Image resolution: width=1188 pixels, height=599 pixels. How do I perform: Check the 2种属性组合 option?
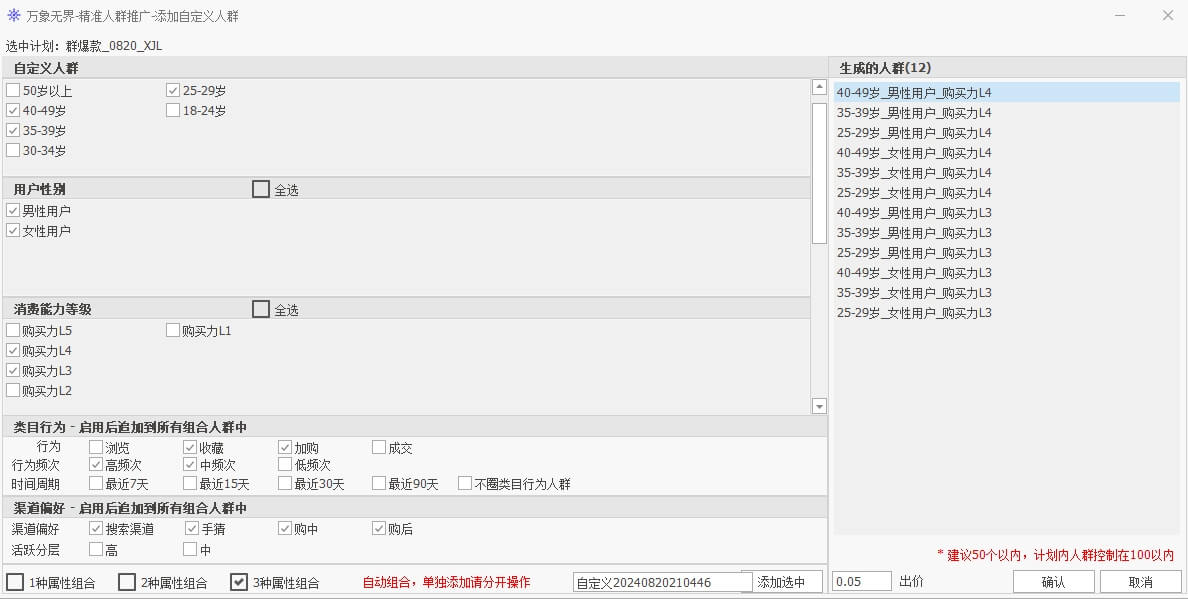127,582
